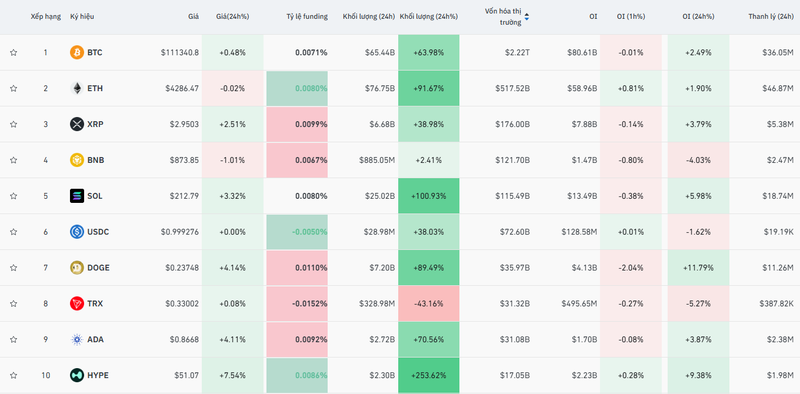
Task: Sort by Vốn hóa thị trường arrow
Action: [x=527, y=17]
